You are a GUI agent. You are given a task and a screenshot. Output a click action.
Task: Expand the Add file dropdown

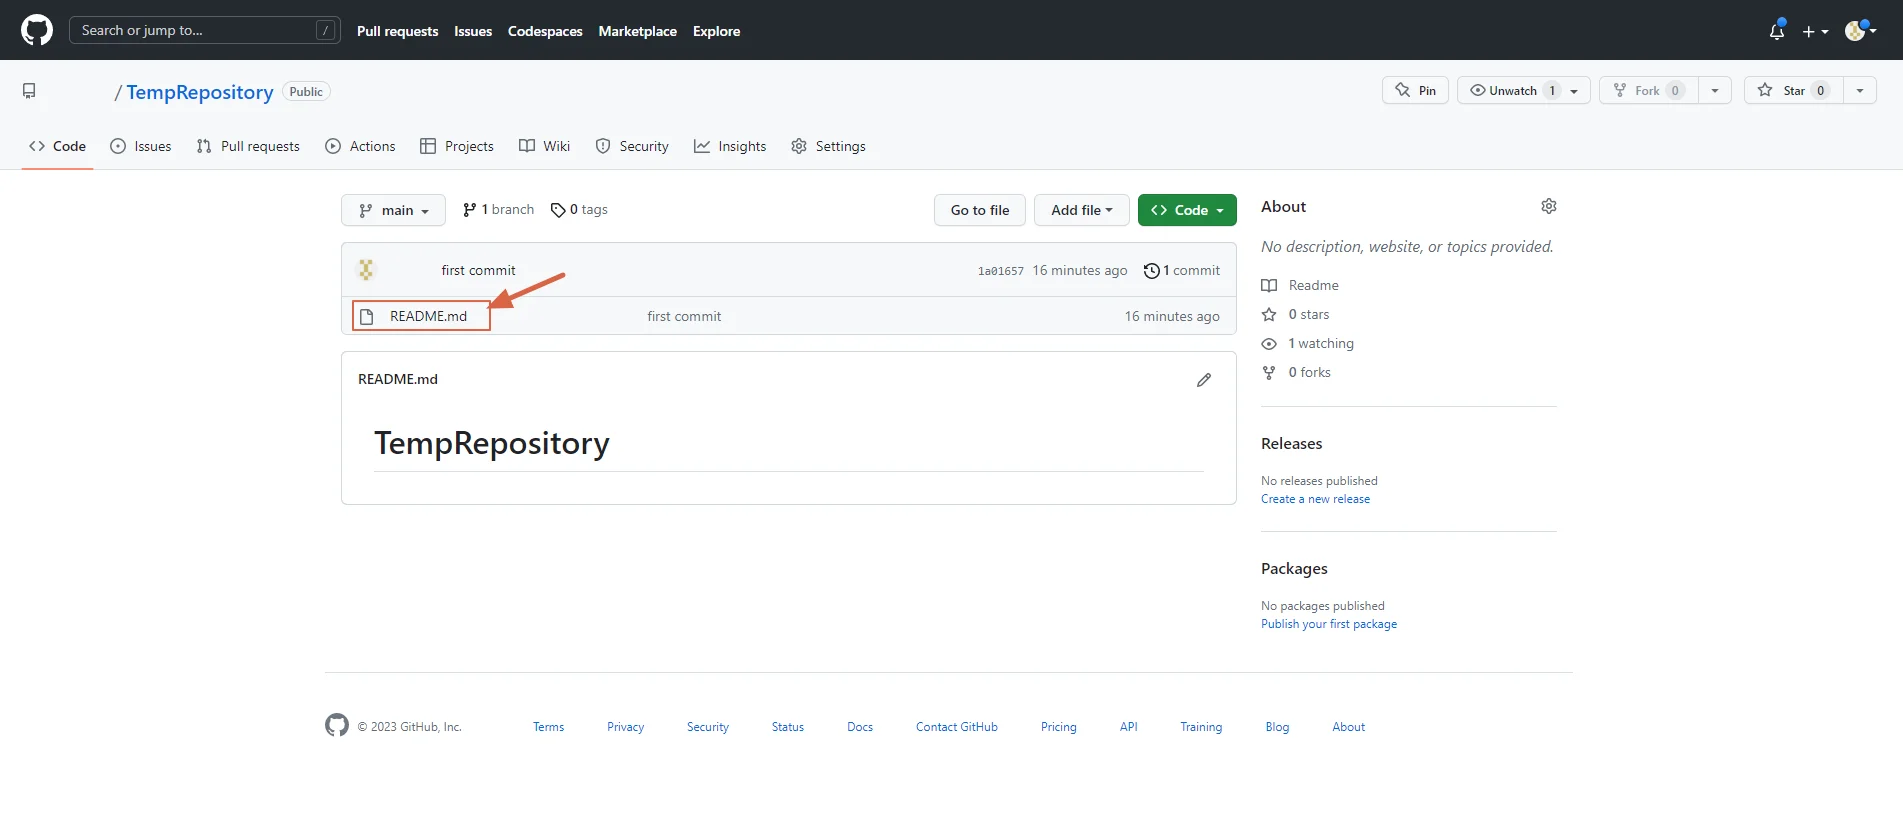coord(1081,210)
